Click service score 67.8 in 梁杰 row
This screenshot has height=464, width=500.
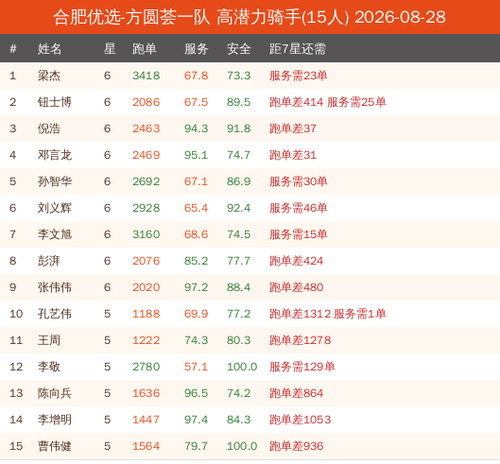pyautogui.click(x=196, y=76)
